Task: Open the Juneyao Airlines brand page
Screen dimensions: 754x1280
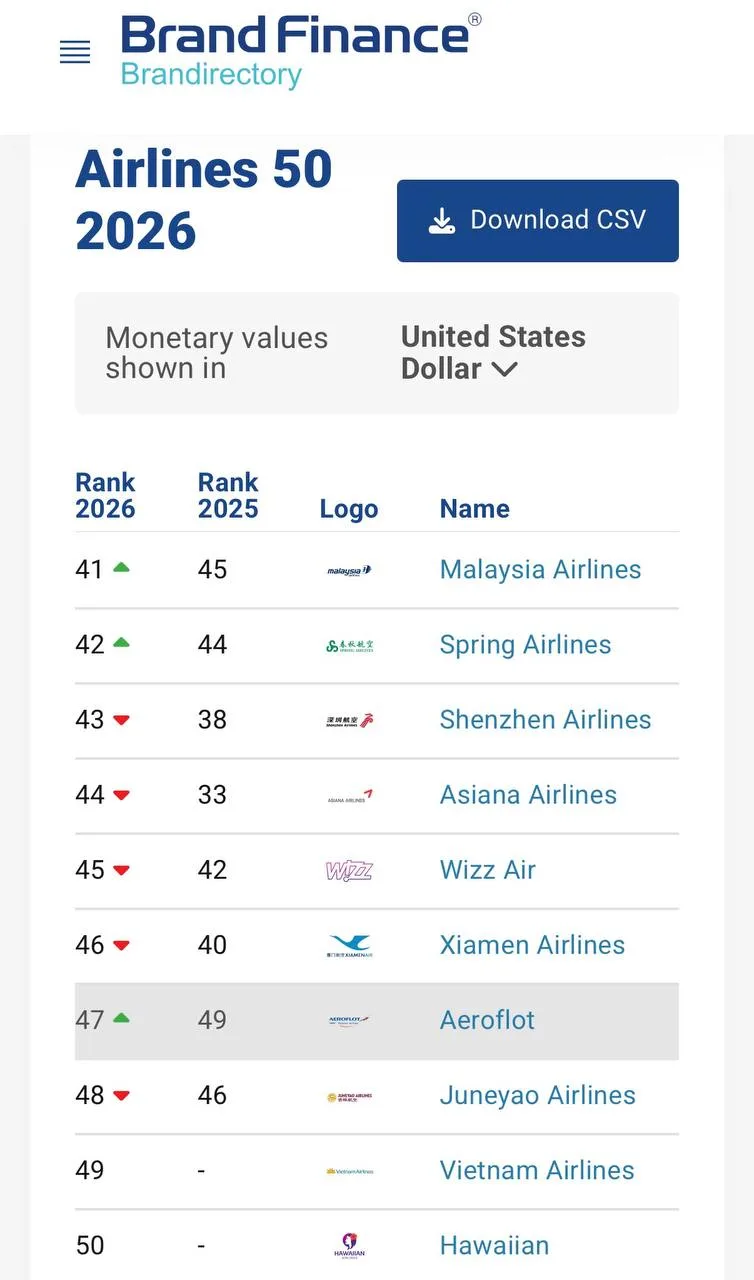Action: point(538,1095)
